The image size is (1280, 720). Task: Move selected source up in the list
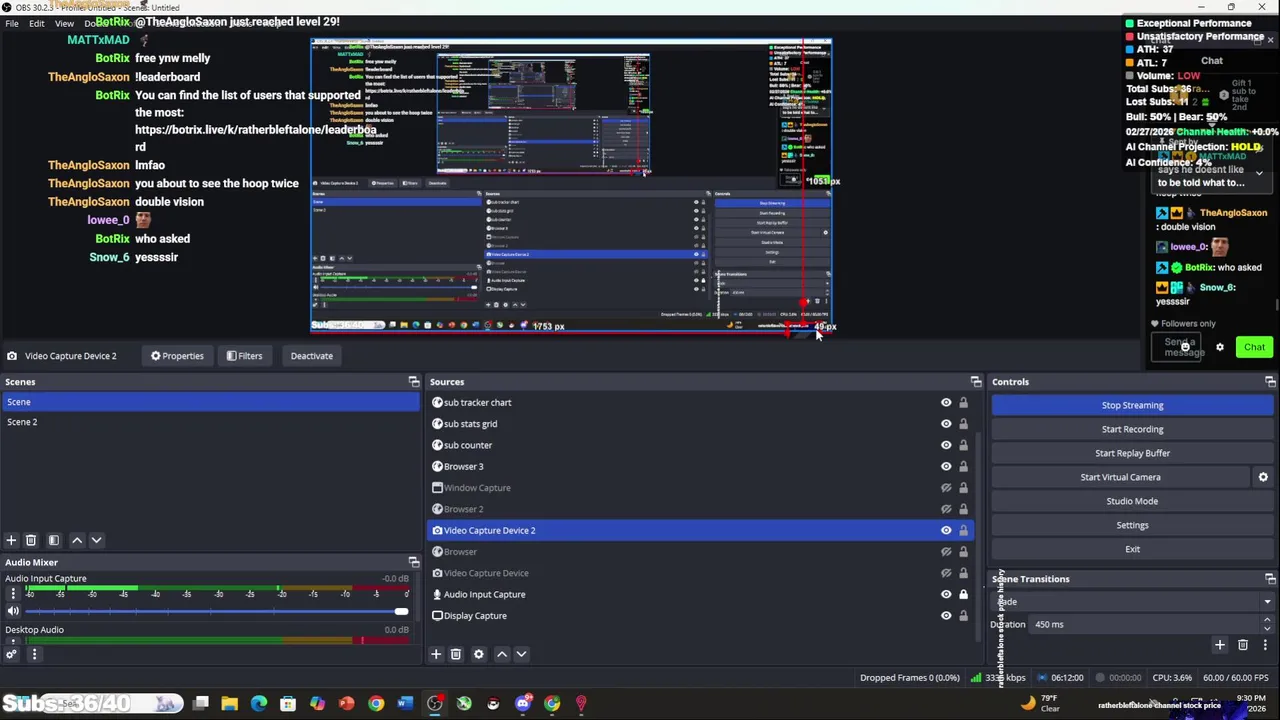[x=502, y=654]
